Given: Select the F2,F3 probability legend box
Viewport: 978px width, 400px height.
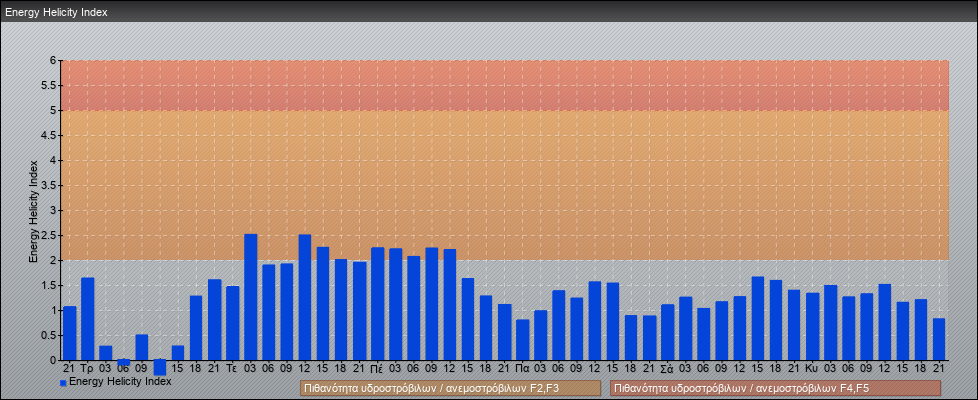Looking at the screenshot, I should (450, 387).
